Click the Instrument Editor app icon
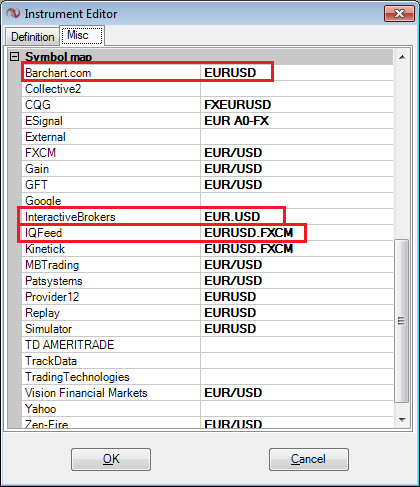420x487 pixels. click(13, 14)
